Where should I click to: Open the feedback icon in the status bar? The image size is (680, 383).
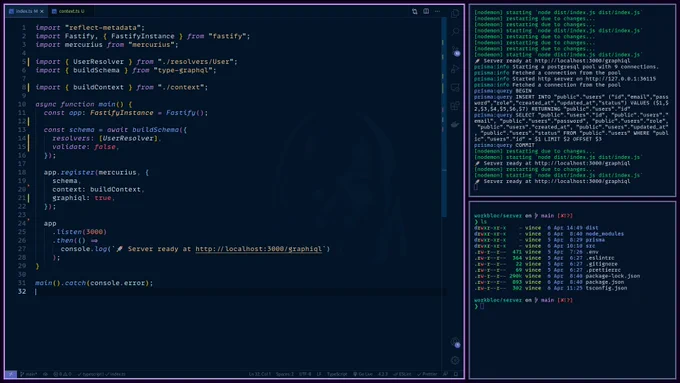[445, 374]
